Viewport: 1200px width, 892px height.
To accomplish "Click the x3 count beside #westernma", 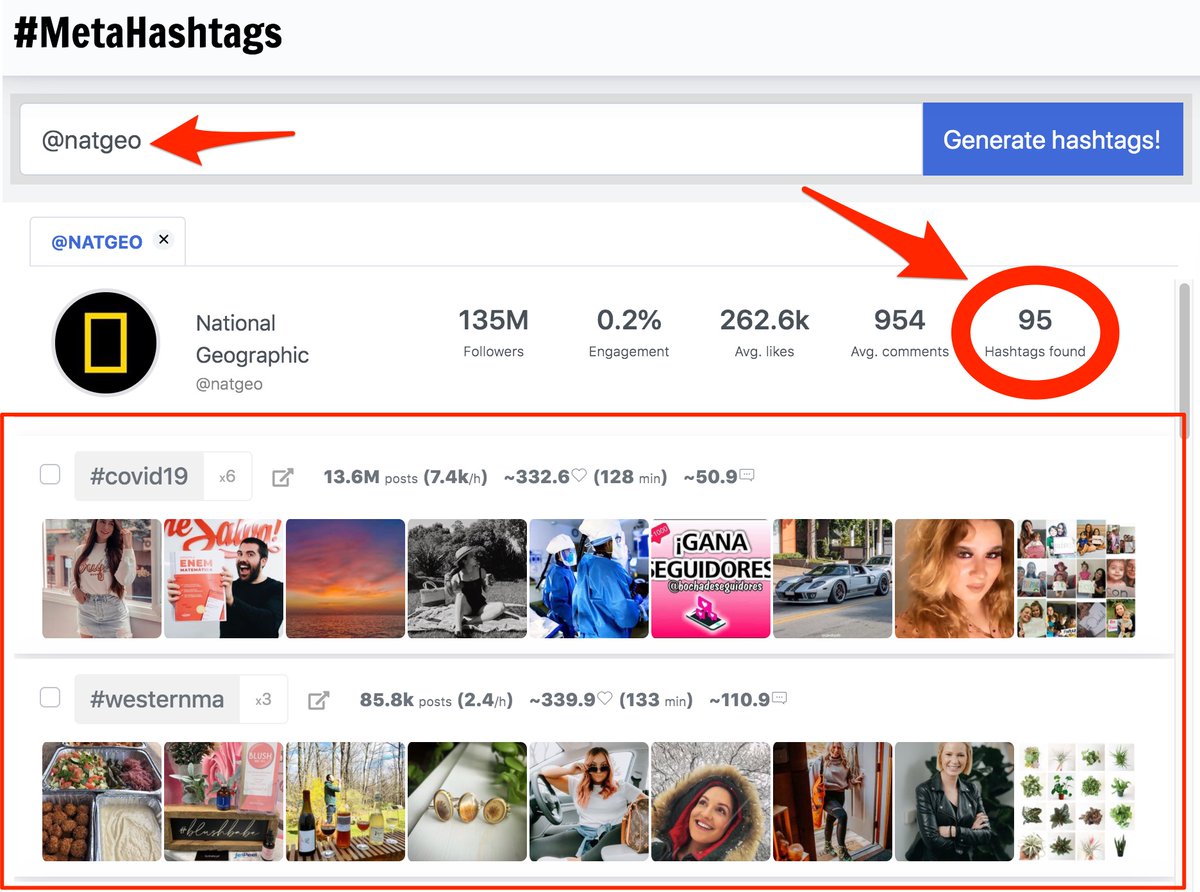I will pos(263,699).
